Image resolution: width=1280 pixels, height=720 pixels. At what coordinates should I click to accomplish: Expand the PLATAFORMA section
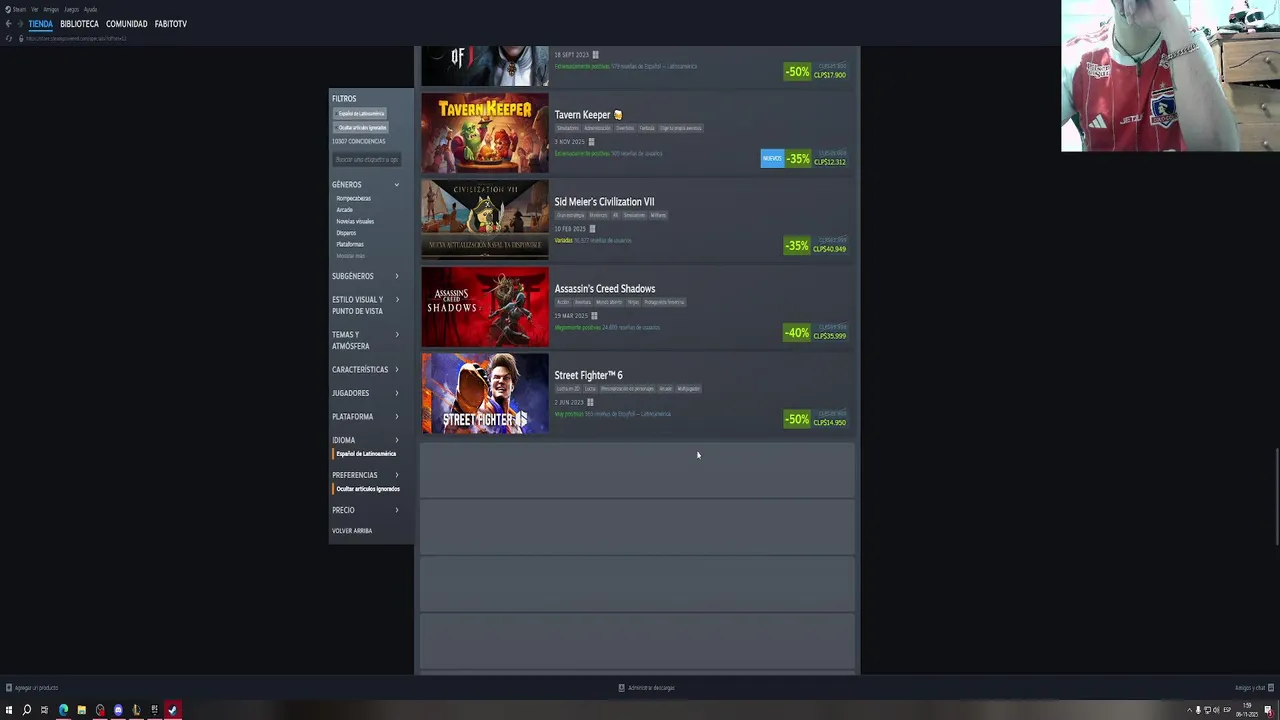(366, 417)
